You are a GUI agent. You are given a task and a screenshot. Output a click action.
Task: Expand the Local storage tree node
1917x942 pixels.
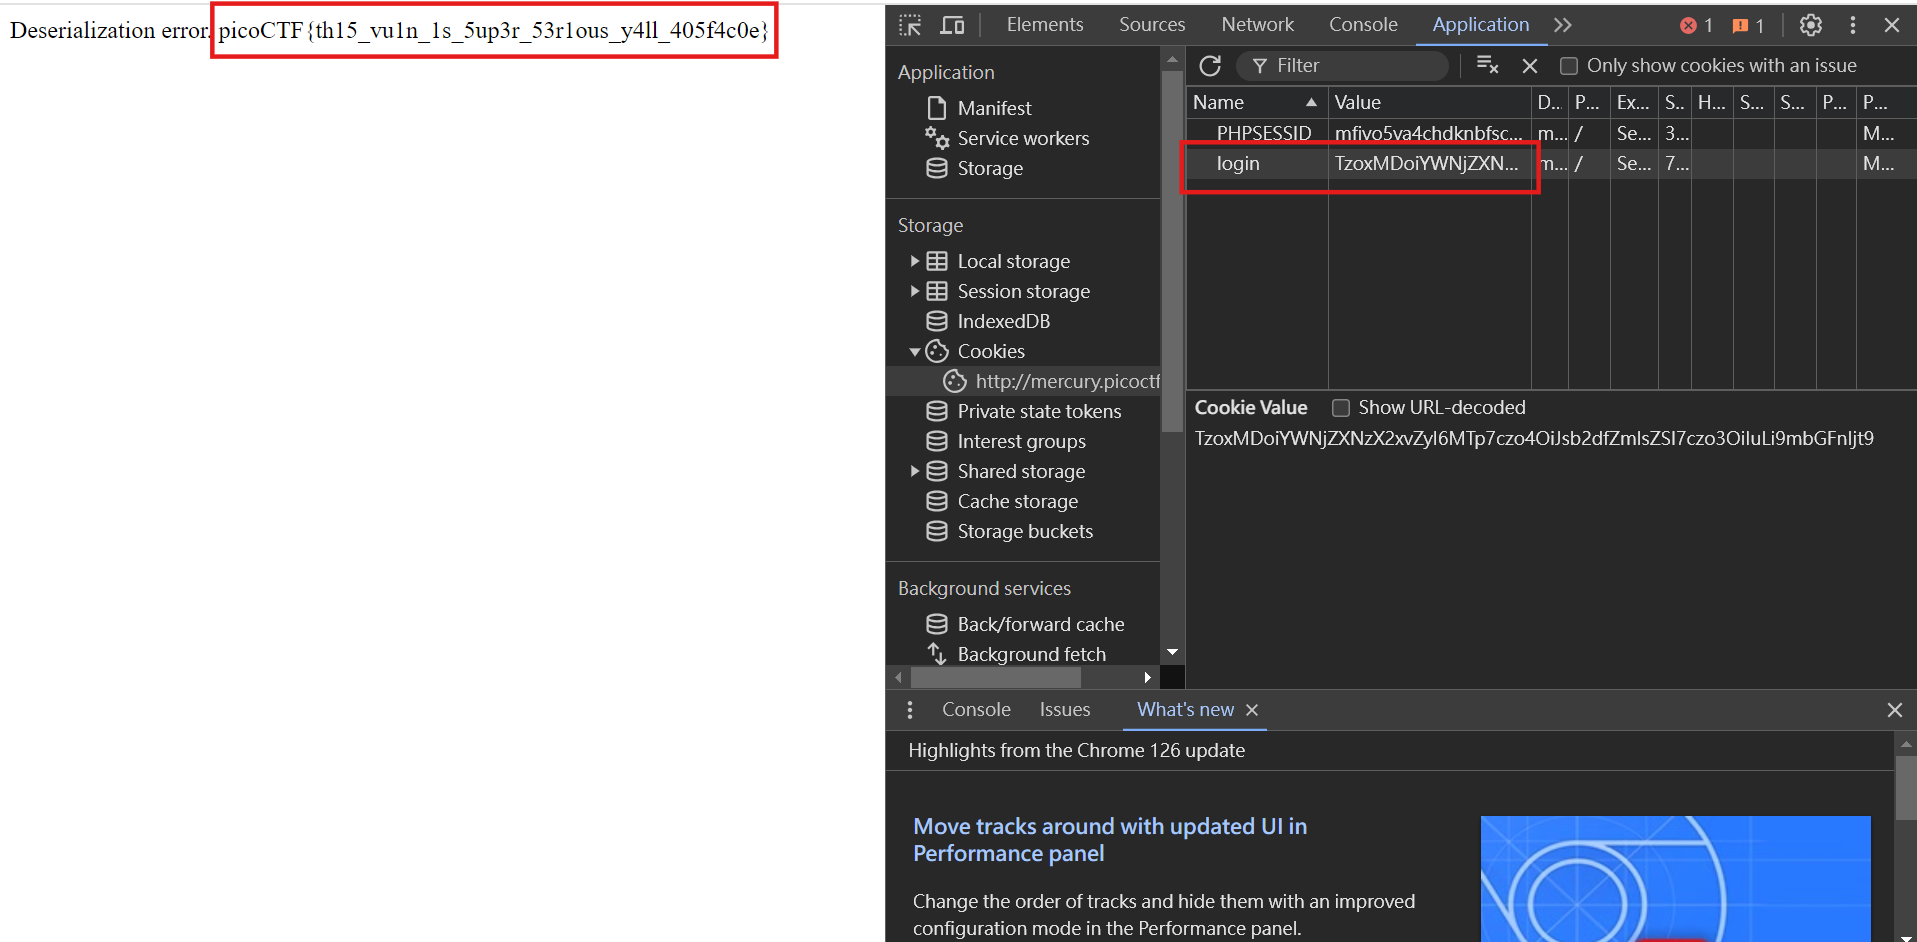(x=914, y=261)
